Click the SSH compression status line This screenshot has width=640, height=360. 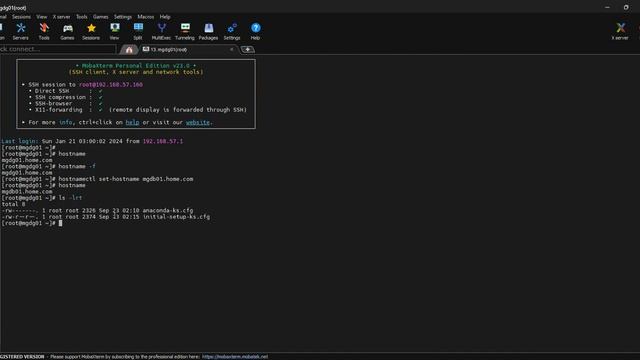tap(66, 97)
